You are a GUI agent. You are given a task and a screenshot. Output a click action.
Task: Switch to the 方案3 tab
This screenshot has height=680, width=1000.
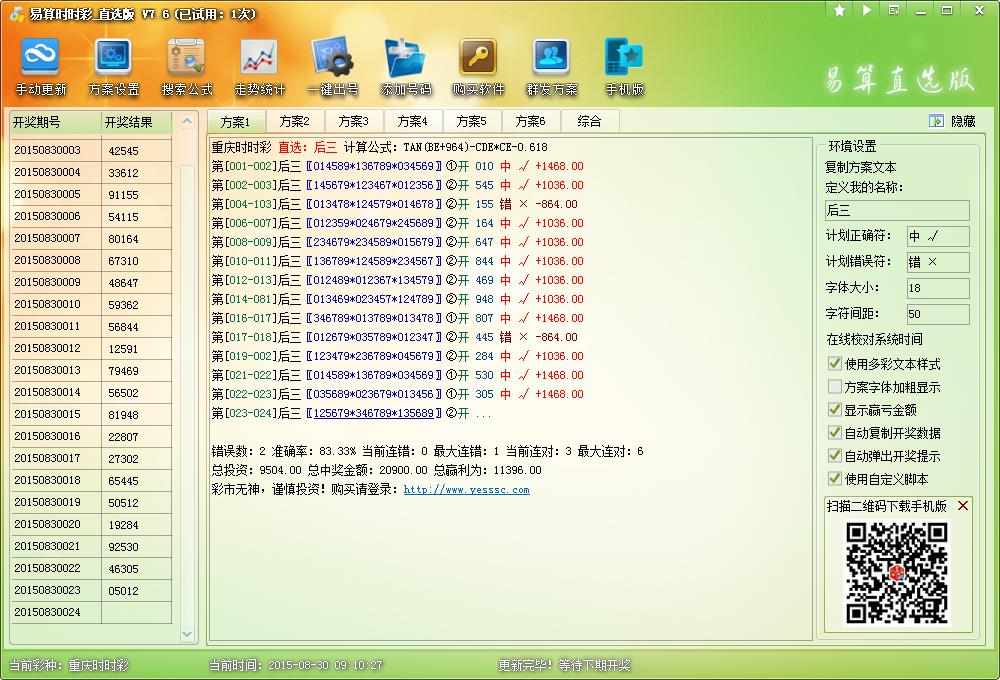pos(353,120)
